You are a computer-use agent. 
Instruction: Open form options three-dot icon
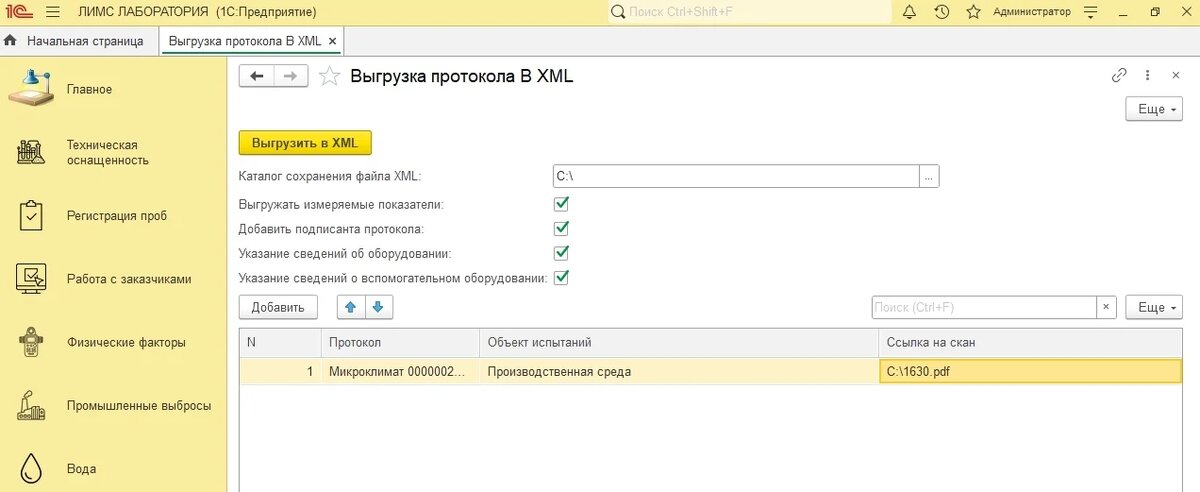coord(1148,75)
